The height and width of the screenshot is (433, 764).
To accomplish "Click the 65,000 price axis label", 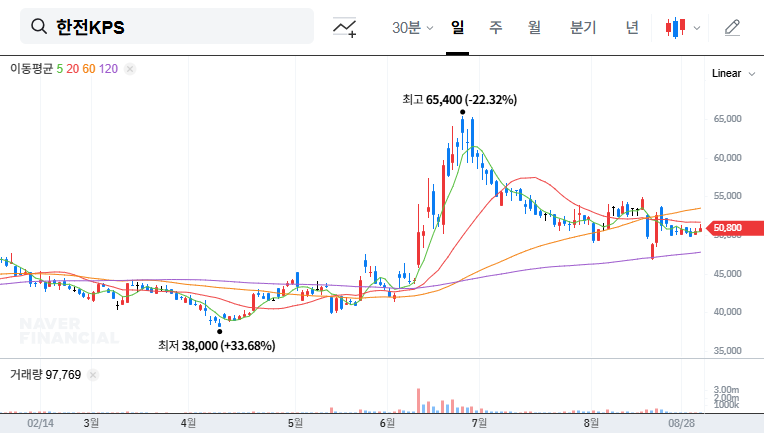I will (727, 119).
